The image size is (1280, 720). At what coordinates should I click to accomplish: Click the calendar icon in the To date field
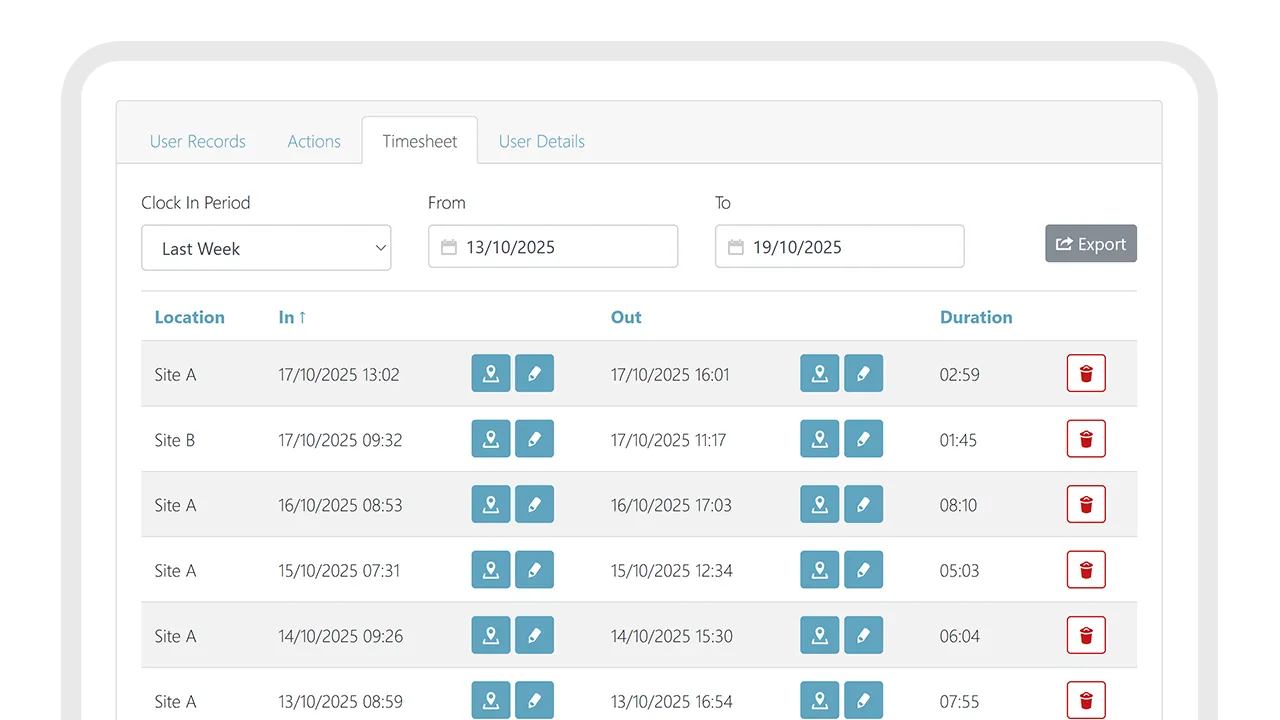click(x=734, y=246)
